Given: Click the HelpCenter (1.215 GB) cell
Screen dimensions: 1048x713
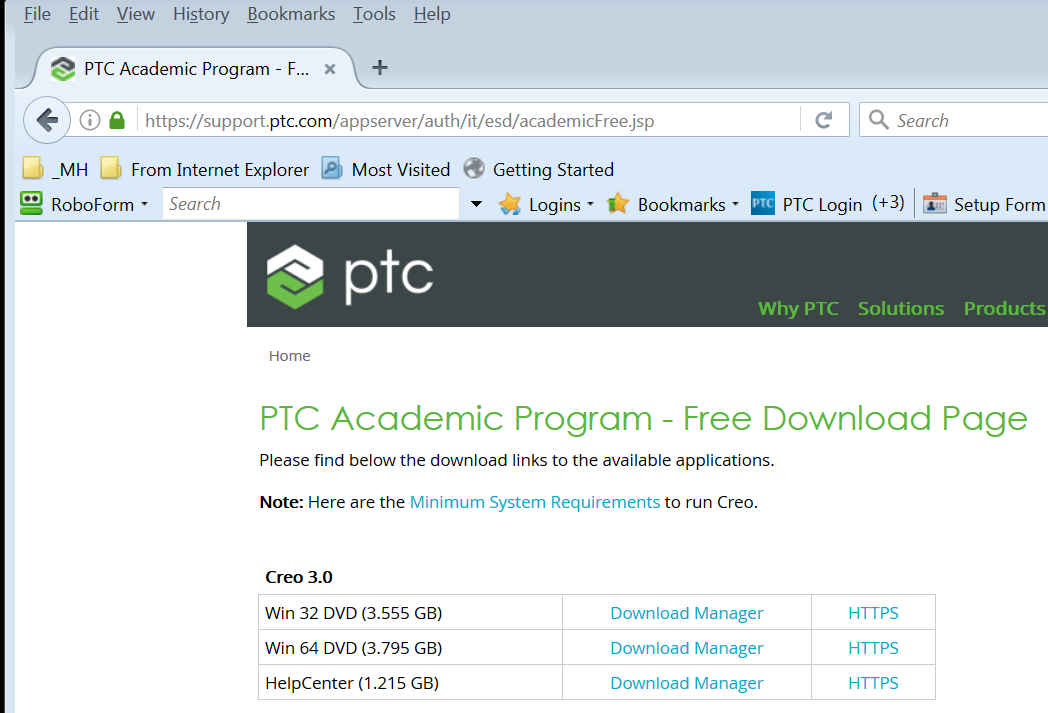Looking at the screenshot, I should [410, 682].
